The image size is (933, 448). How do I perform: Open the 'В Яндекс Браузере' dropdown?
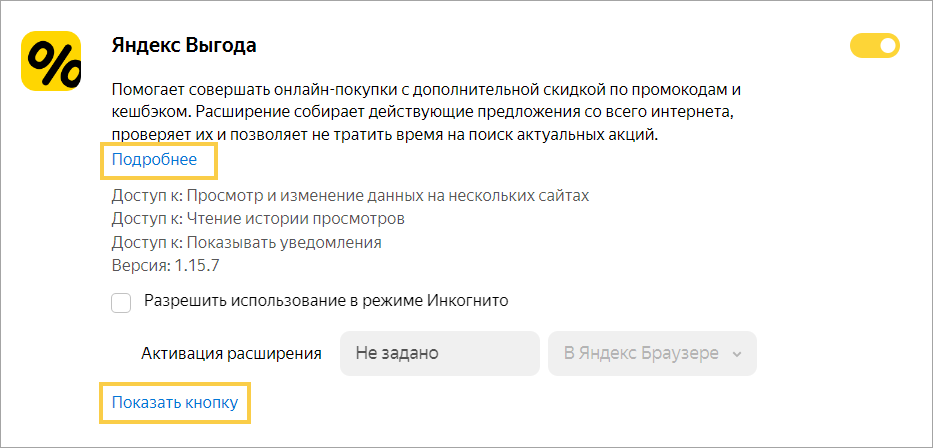651,353
